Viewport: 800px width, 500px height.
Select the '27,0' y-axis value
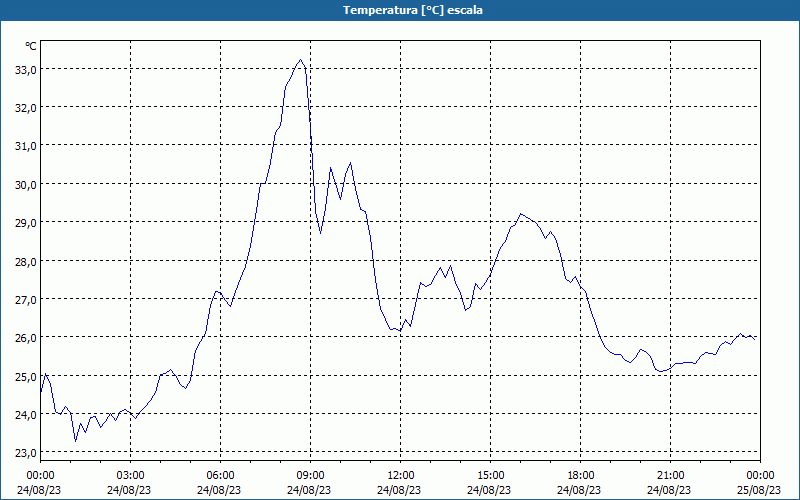click(x=24, y=300)
